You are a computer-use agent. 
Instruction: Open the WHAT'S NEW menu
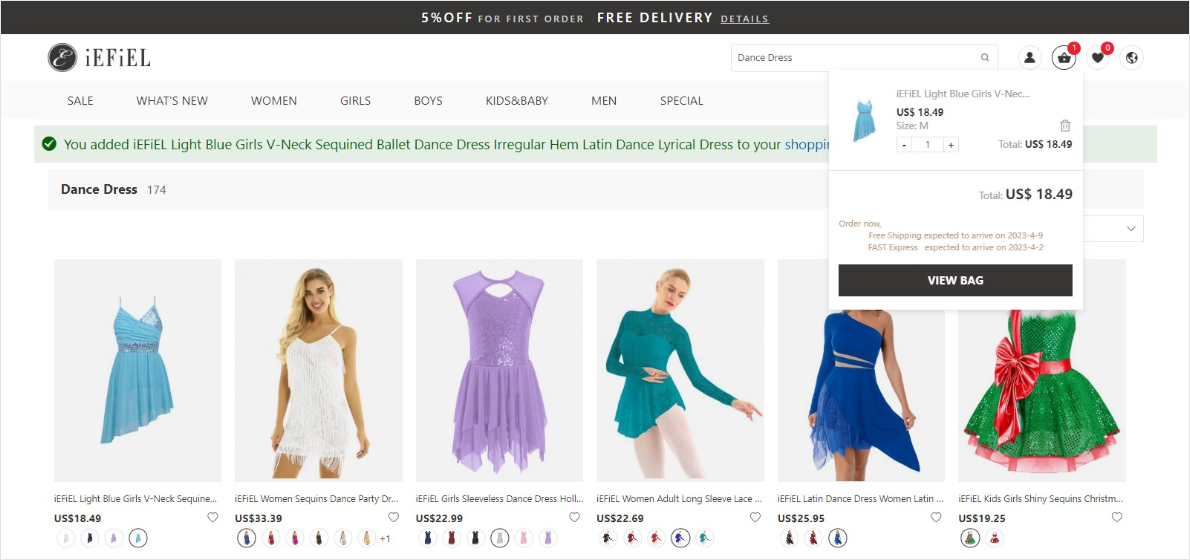172,100
